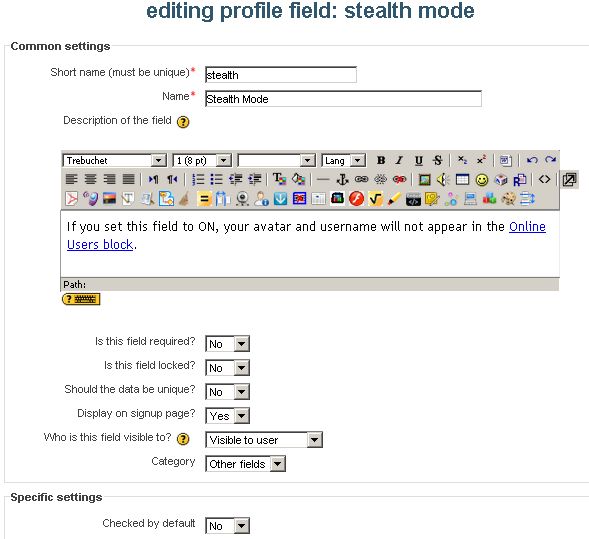The width and height of the screenshot is (589, 539).
Task: Center align text in editor
Action: click(x=90, y=179)
